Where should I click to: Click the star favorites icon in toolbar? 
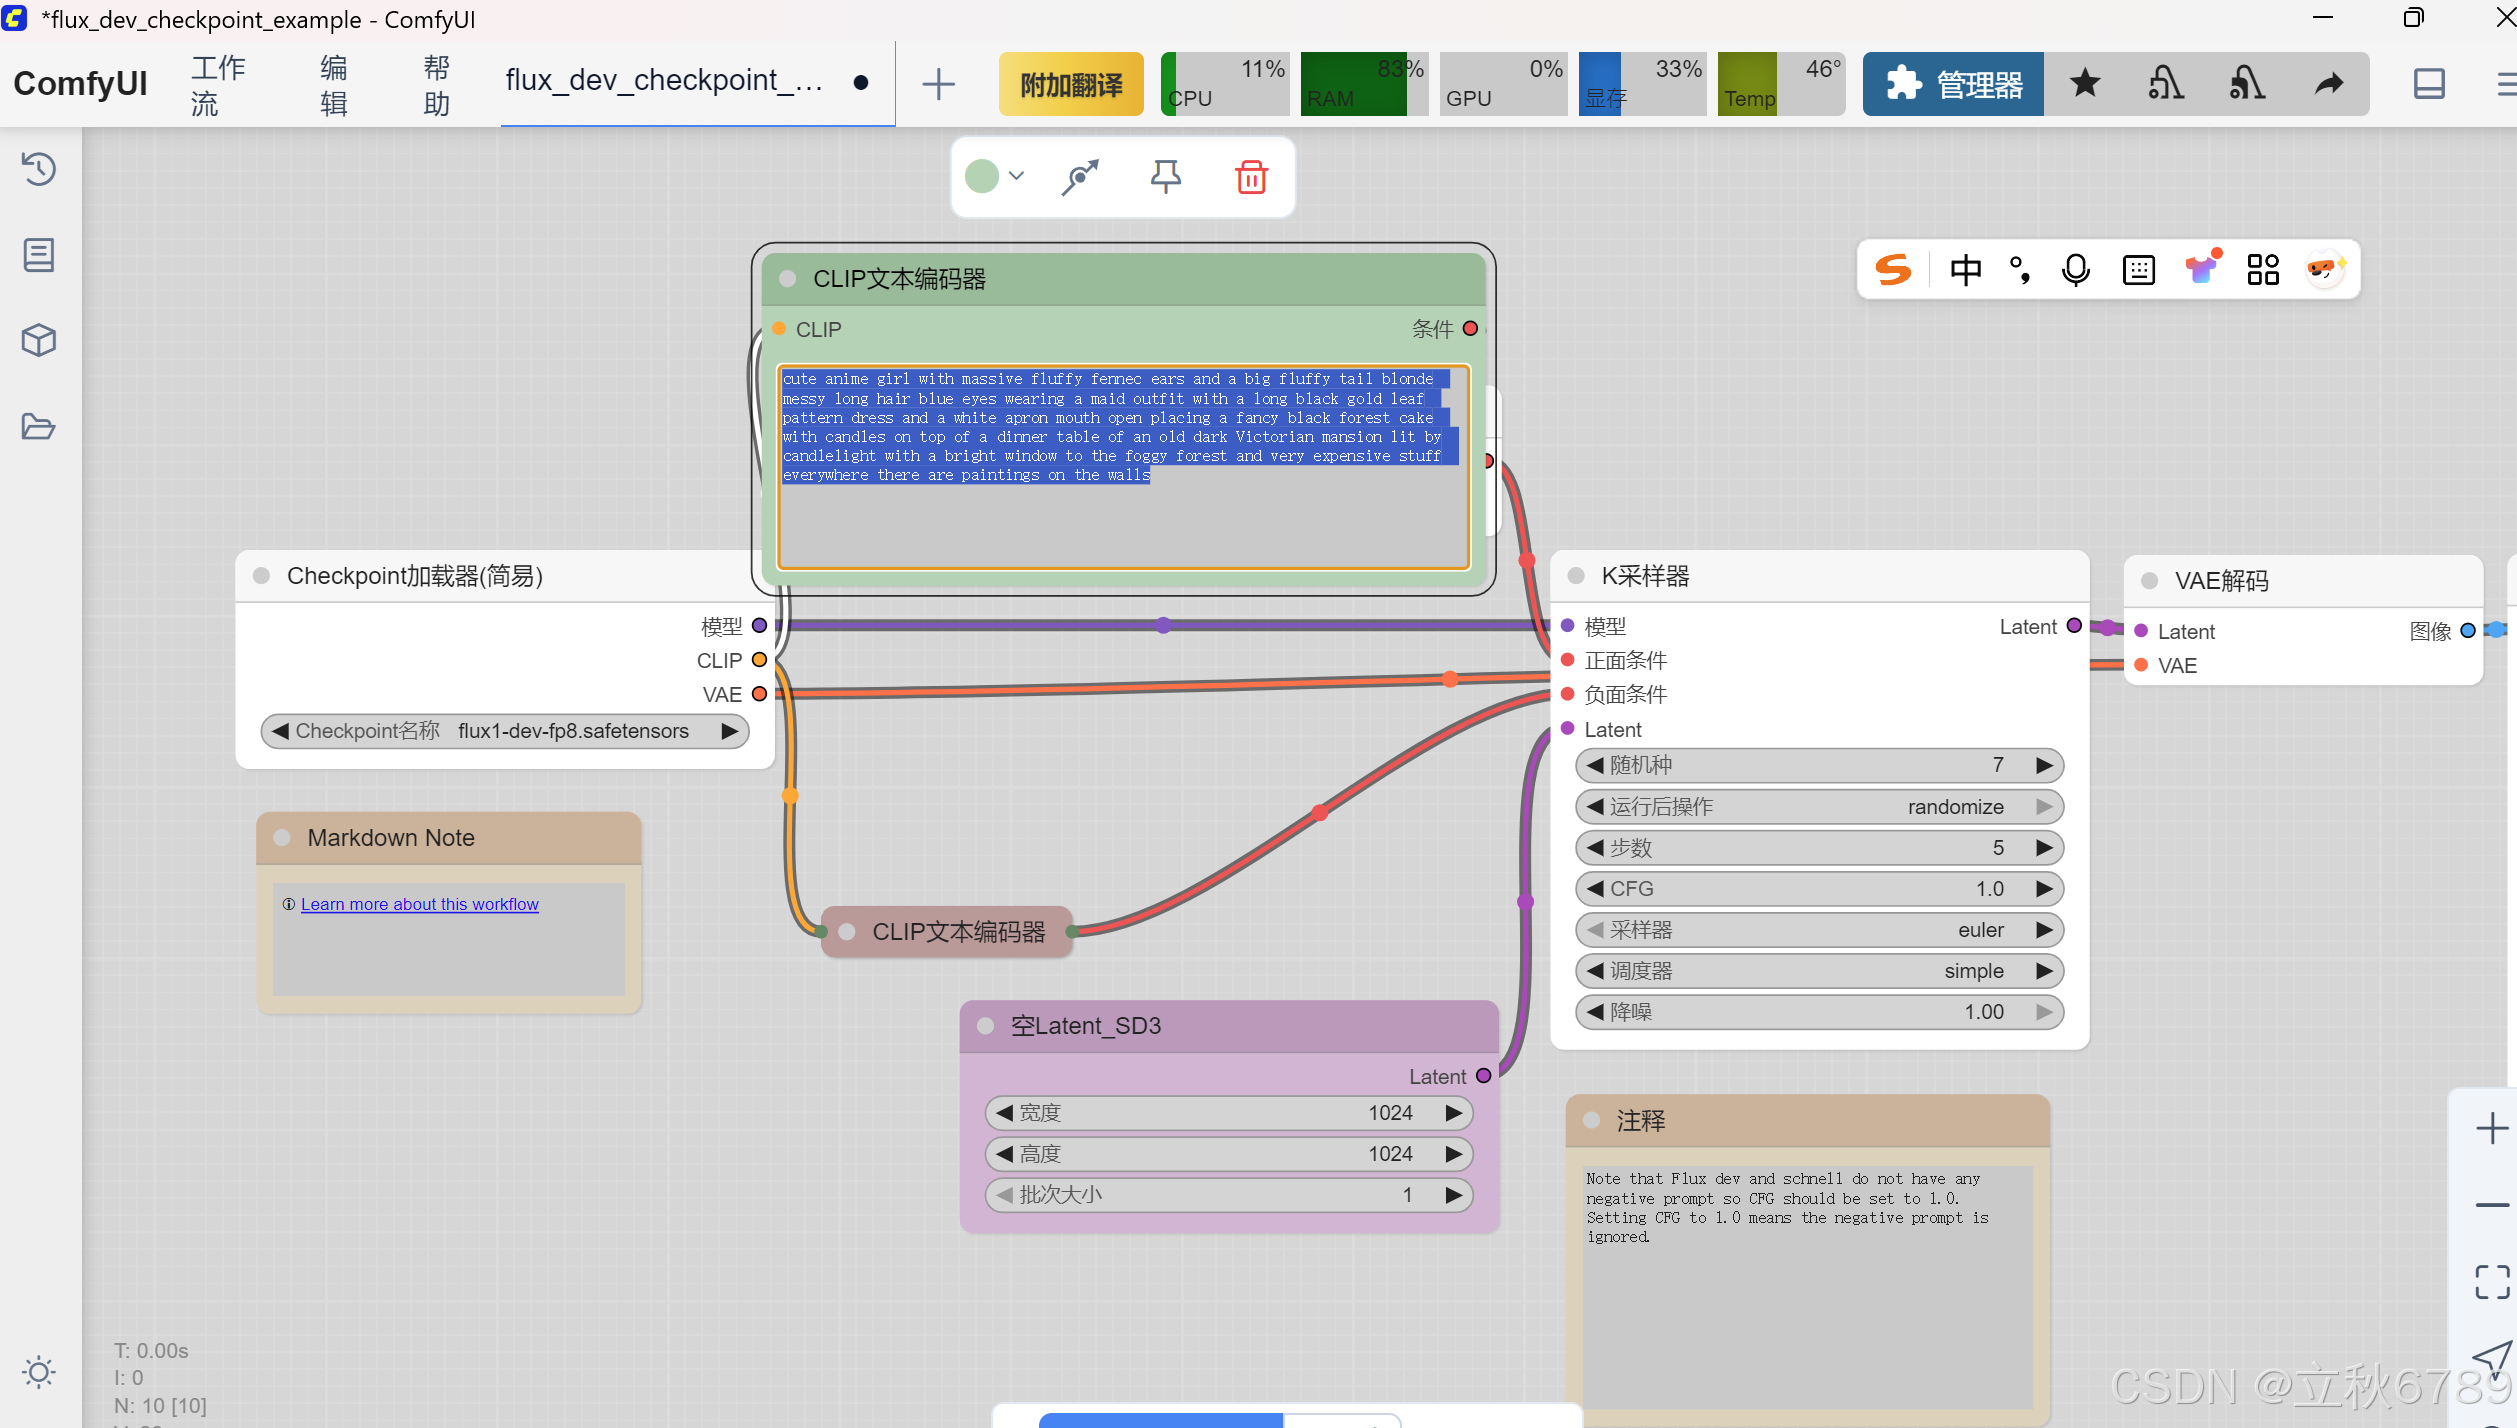click(2085, 84)
